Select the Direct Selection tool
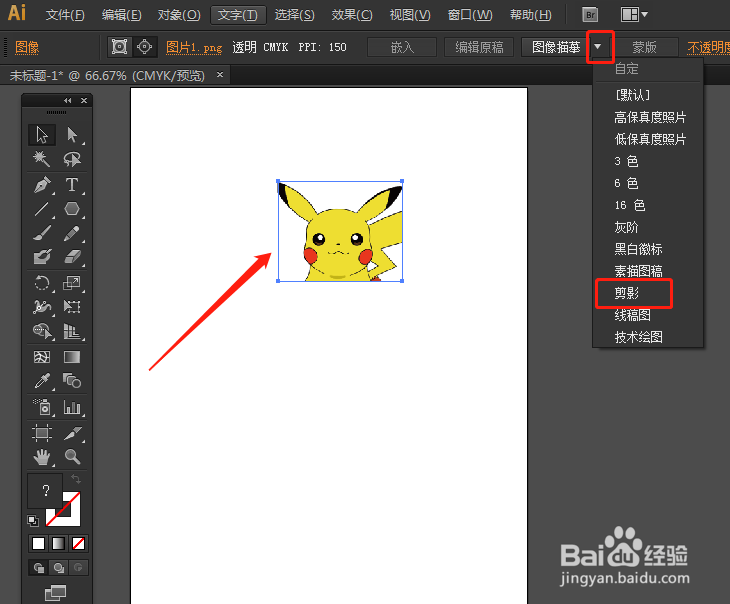The image size is (730, 604). [72, 135]
